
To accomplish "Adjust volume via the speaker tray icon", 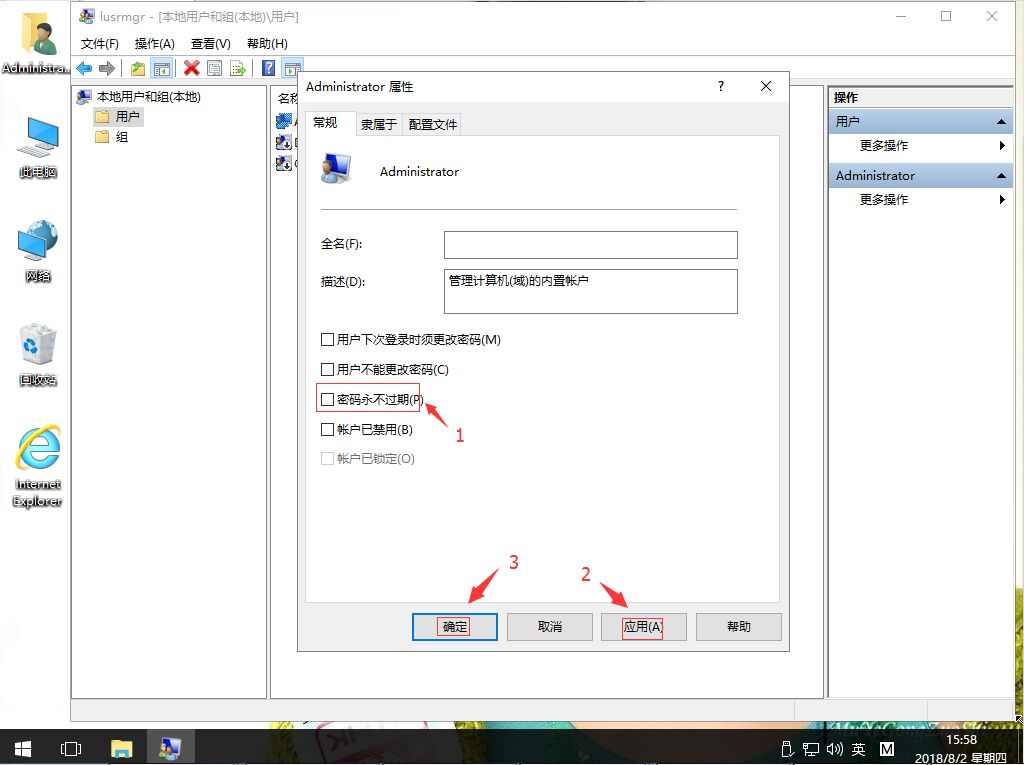I will tap(837, 748).
